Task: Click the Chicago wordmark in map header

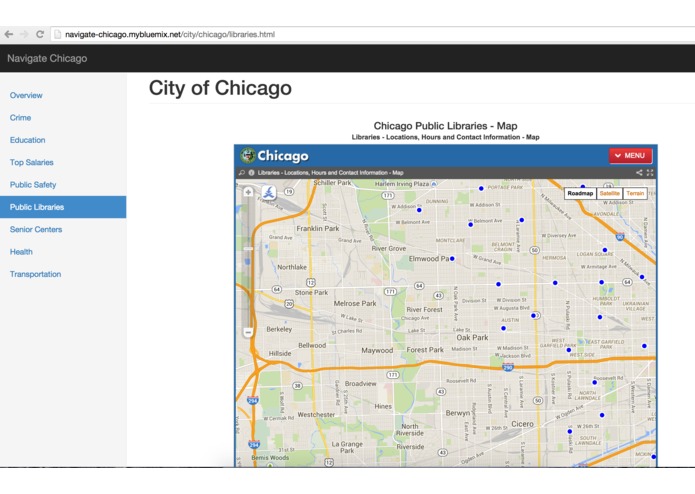Action: coord(283,156)
